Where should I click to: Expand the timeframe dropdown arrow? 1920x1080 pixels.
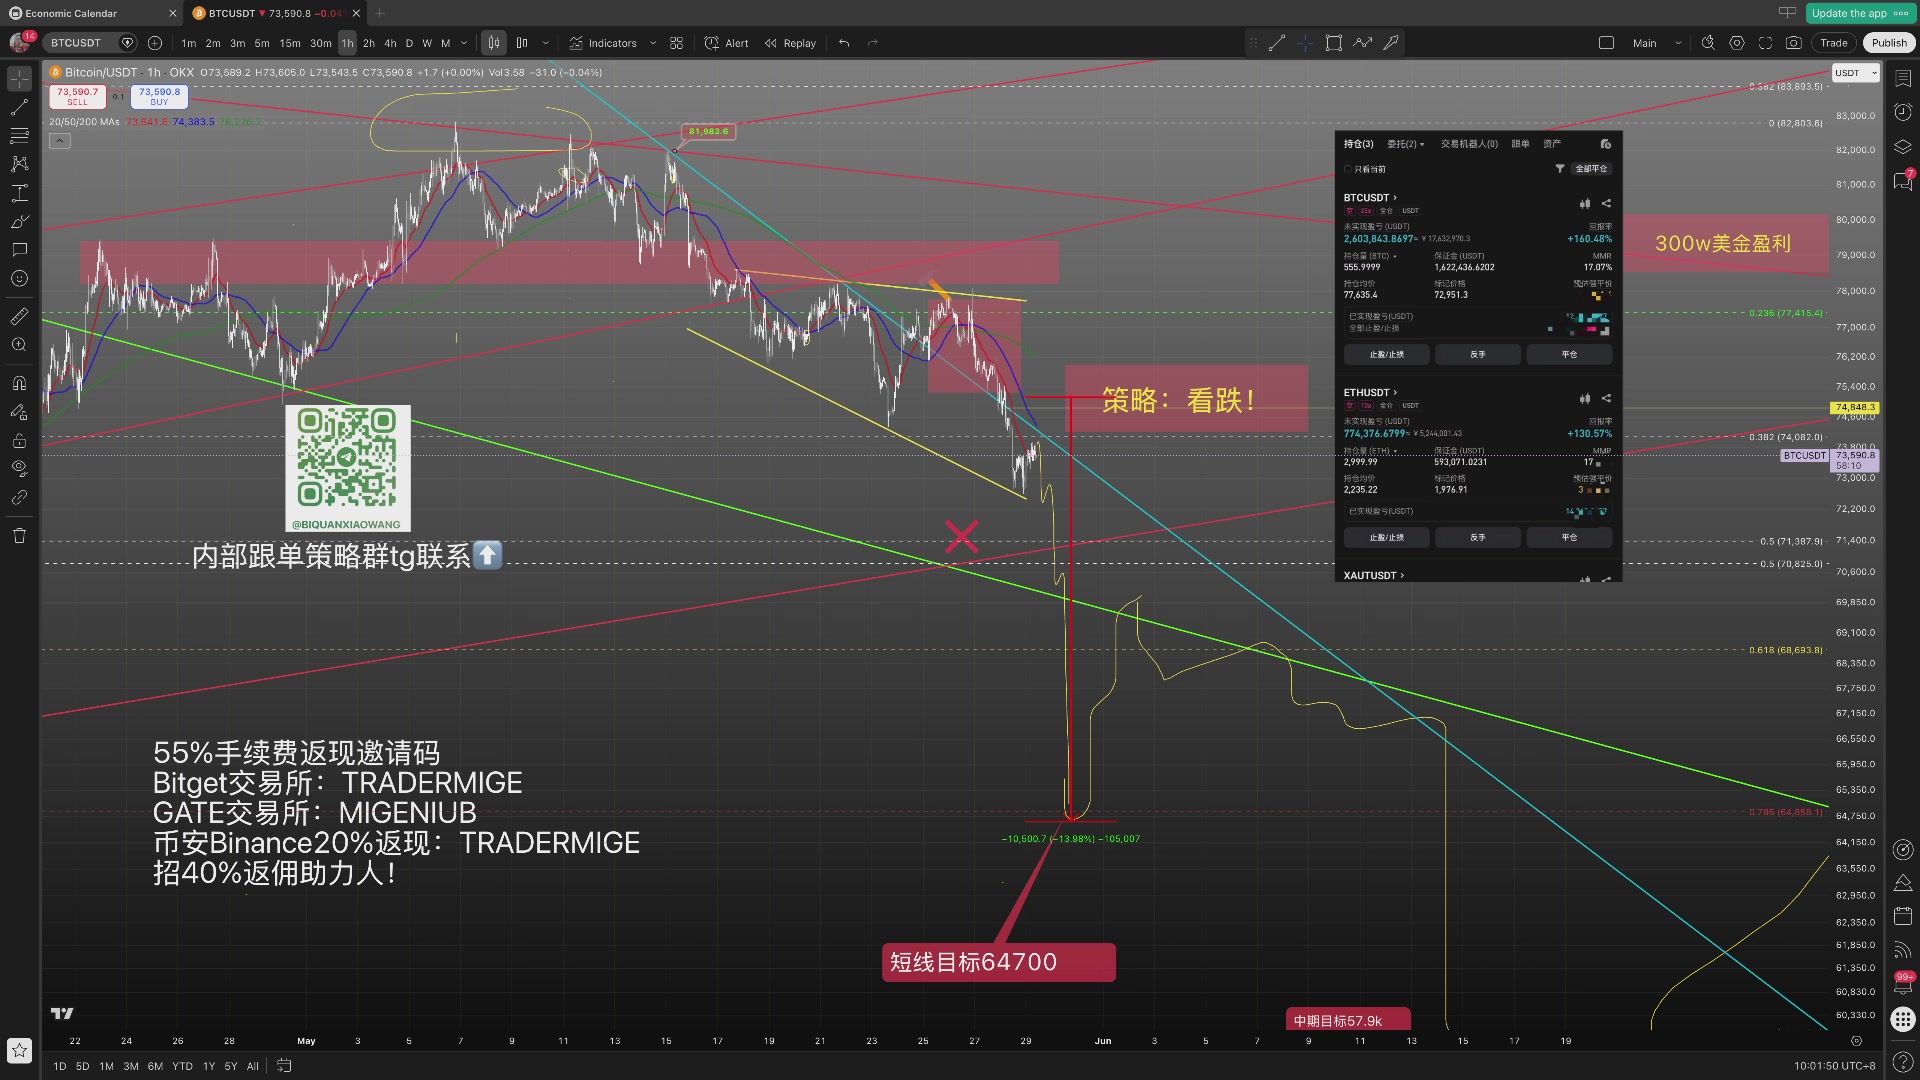(464, 43)
